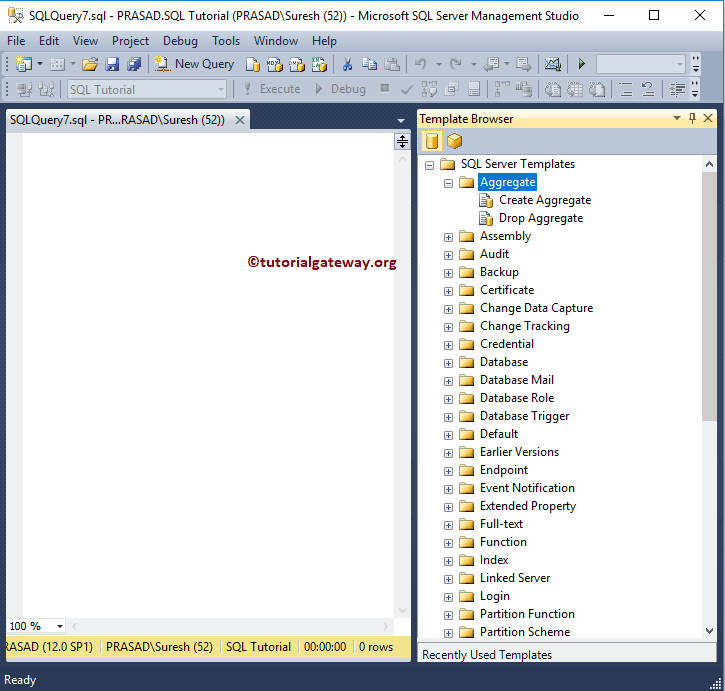Click the Paste clipboard icon
The height and width of the screenshot is (691, 725).
point(392,64)
